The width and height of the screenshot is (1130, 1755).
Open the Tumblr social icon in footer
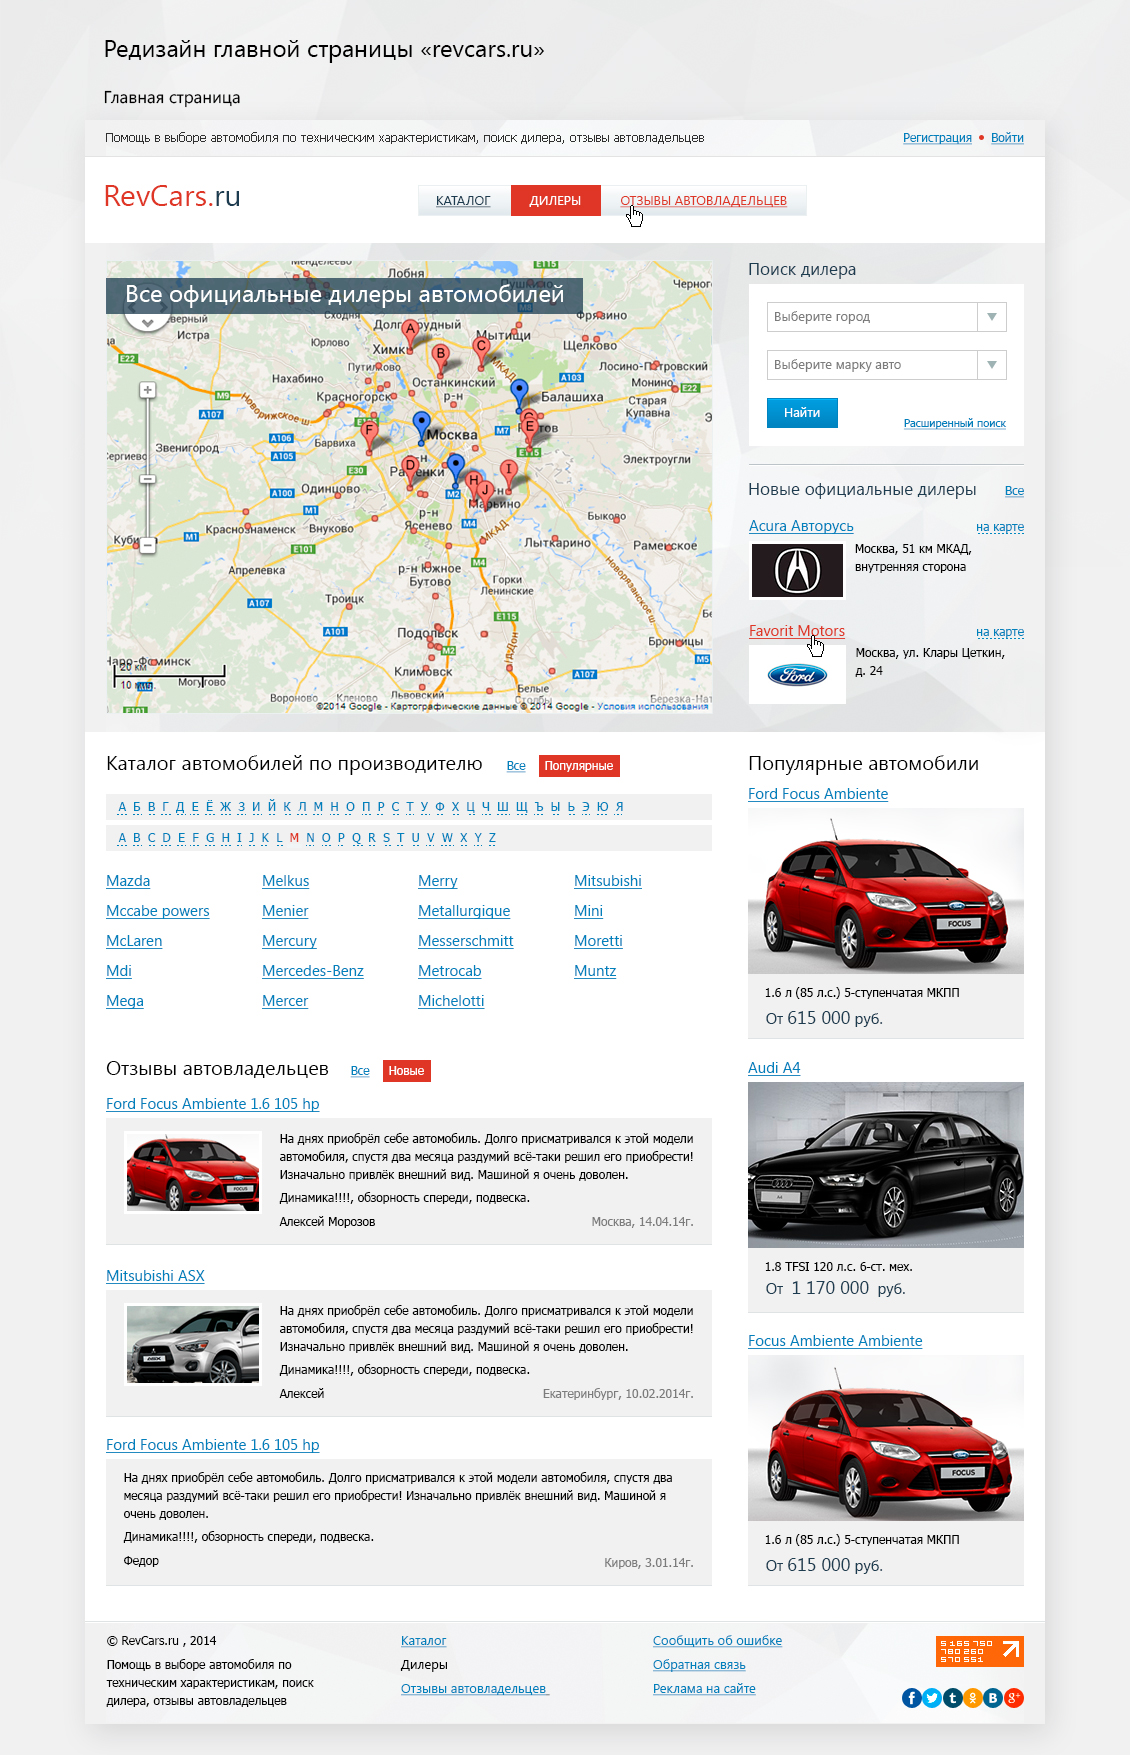point(952,1697)
